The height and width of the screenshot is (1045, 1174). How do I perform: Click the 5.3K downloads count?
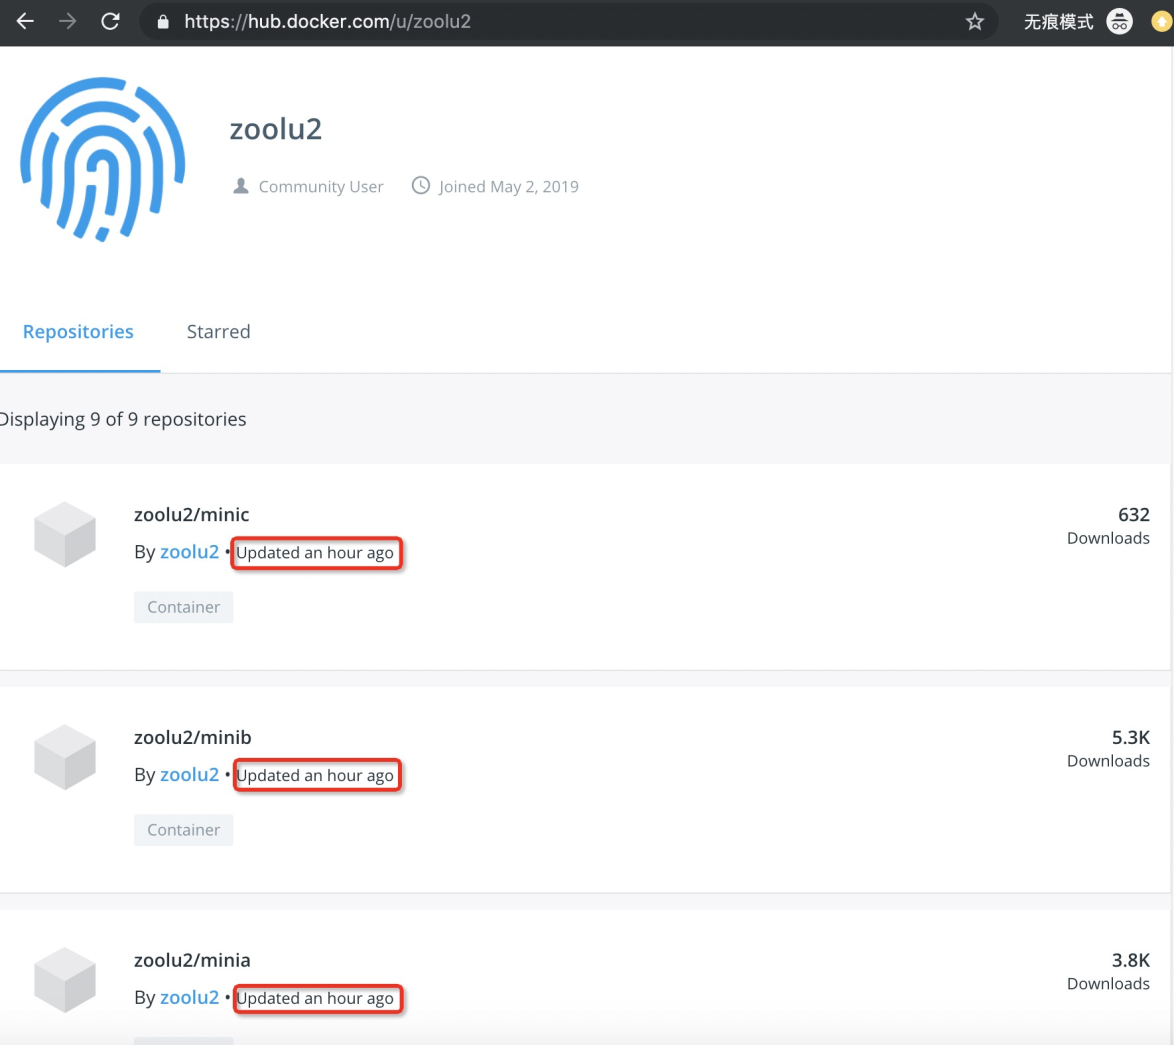[x=1131, y=737]
